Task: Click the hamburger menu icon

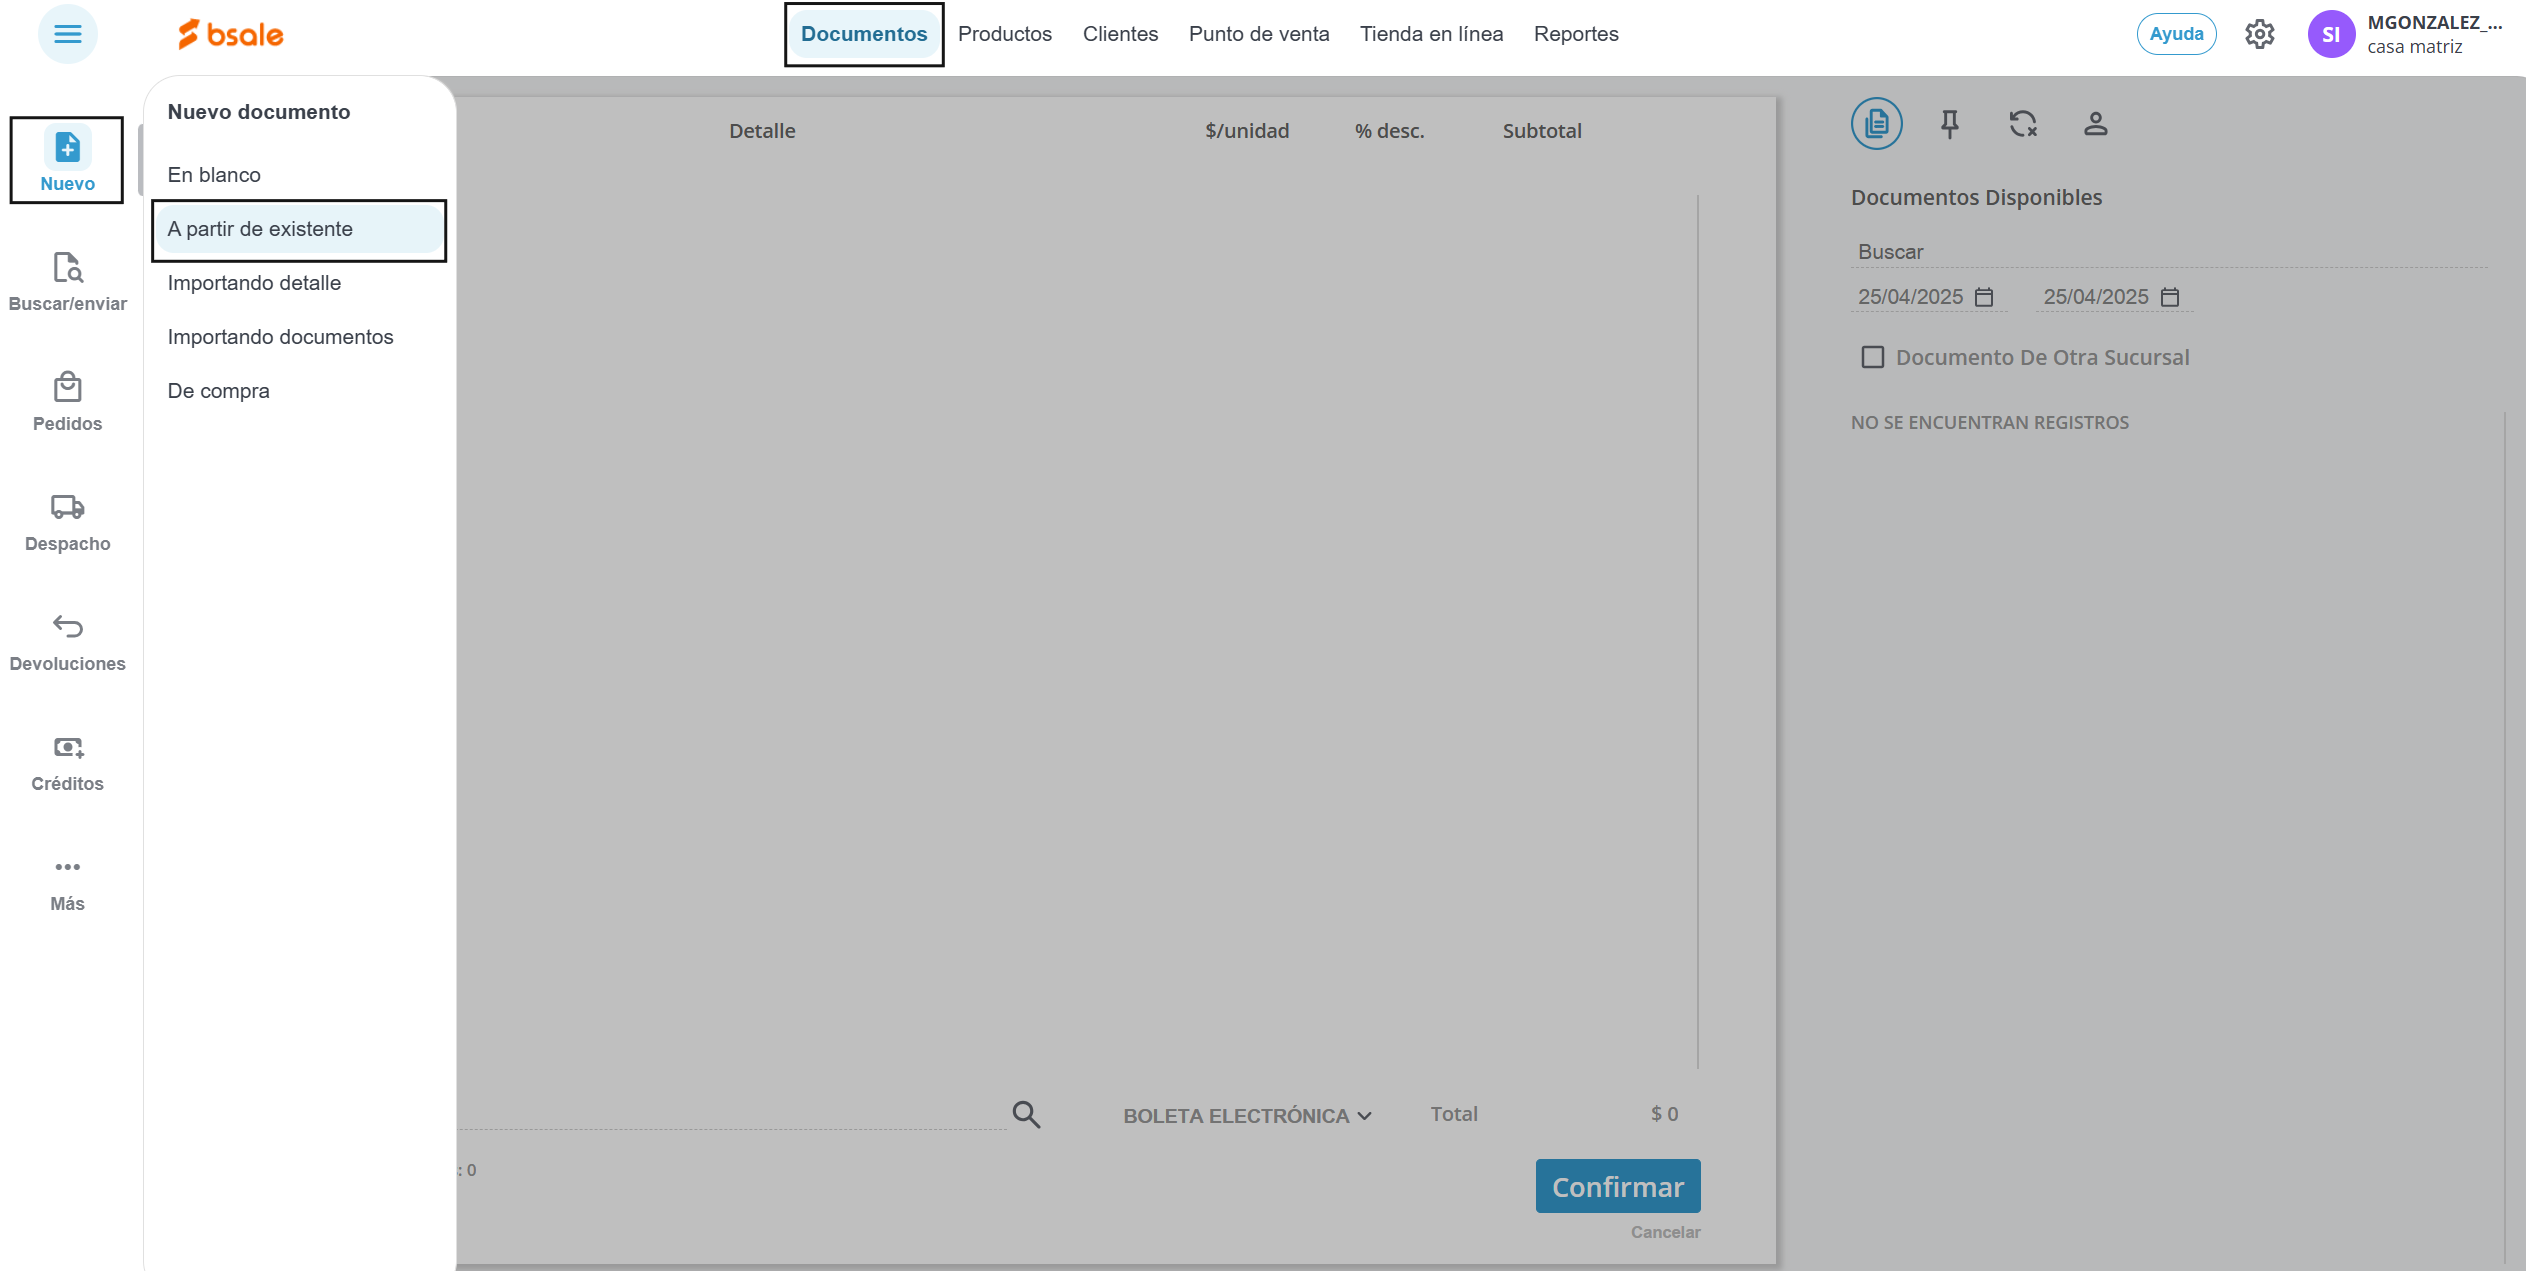Action: coord(67,34)
